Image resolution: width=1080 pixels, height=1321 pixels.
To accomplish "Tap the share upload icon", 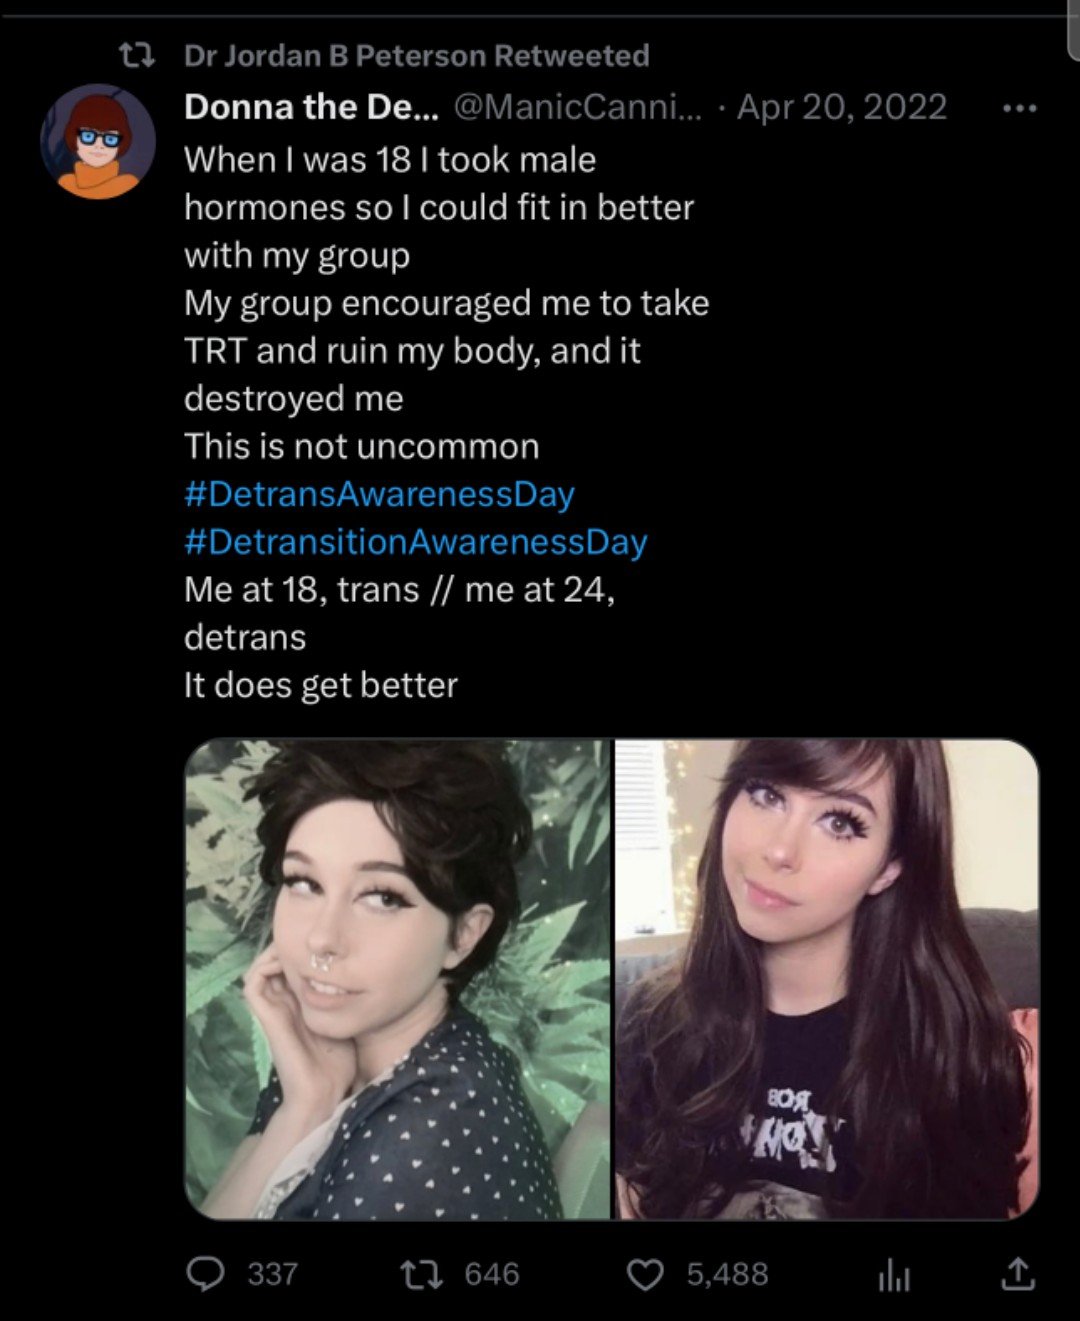I will 1018,1273.
